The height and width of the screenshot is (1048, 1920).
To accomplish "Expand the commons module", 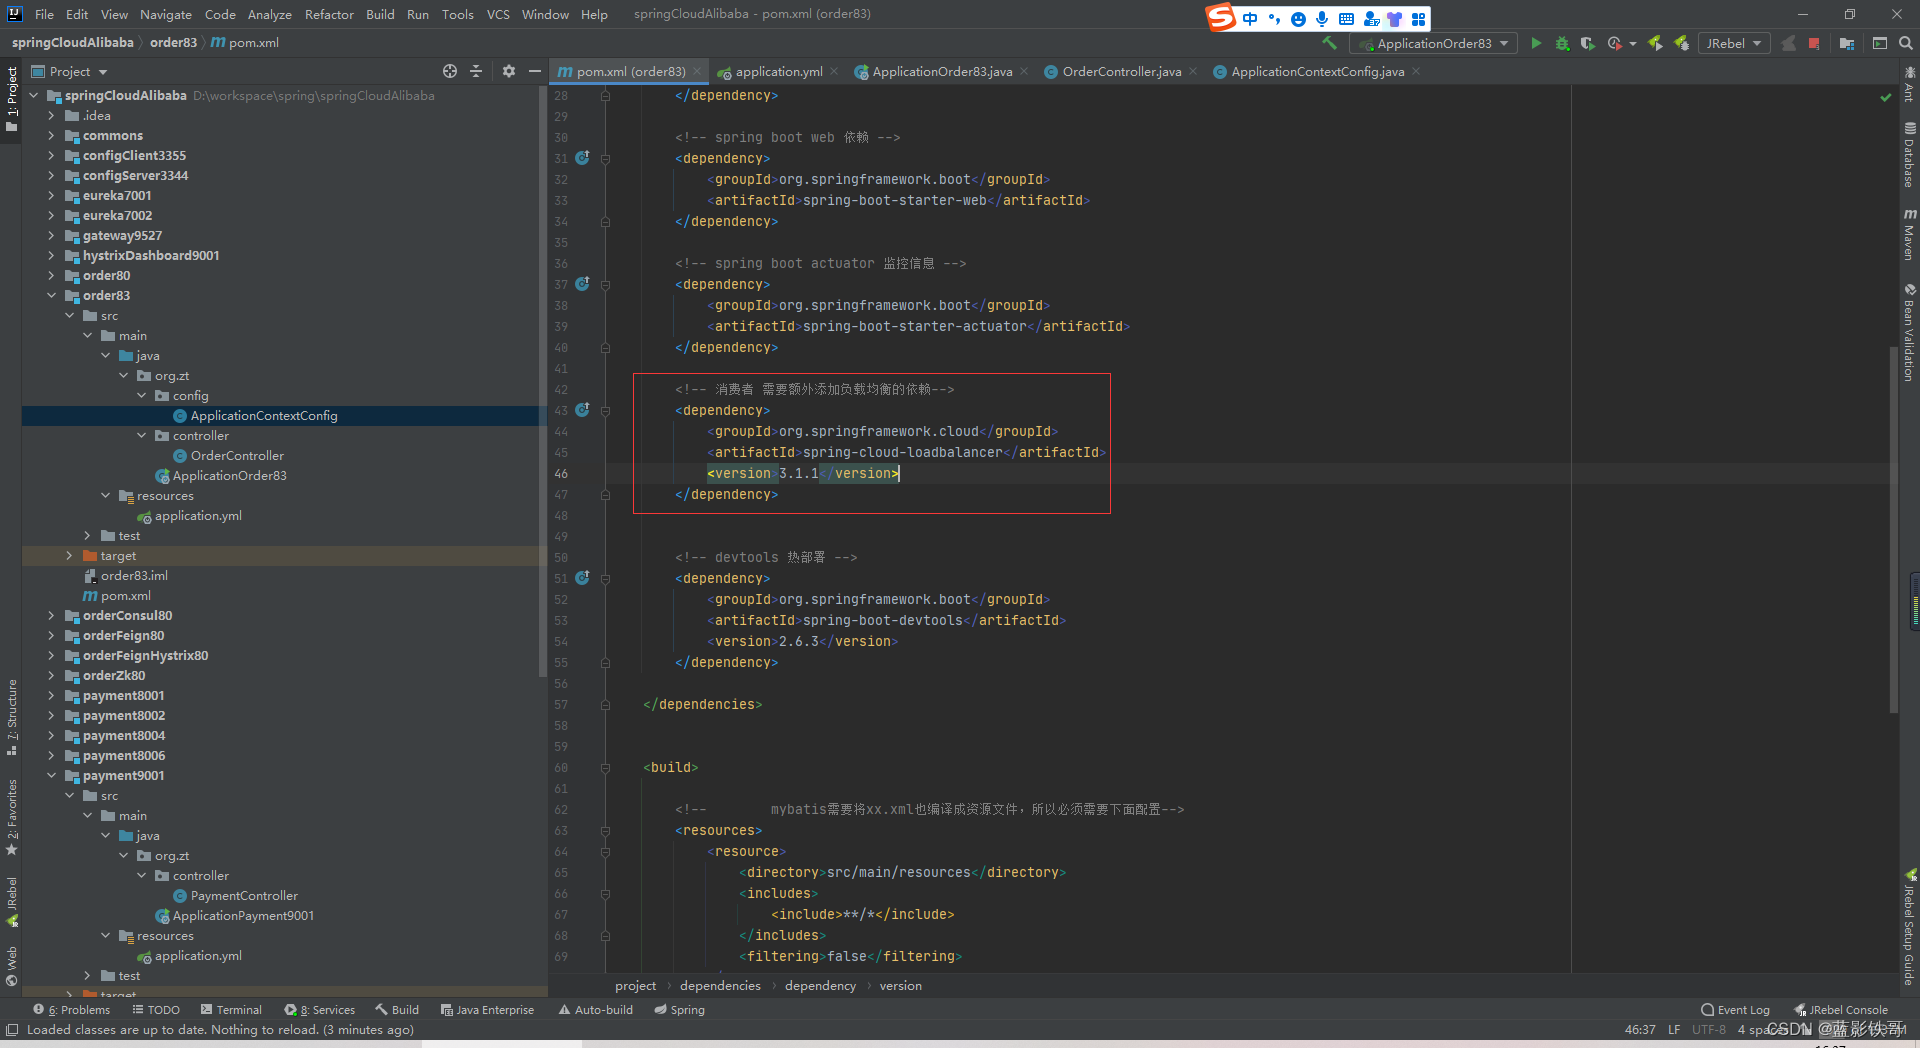I will (x=51, y=135).
